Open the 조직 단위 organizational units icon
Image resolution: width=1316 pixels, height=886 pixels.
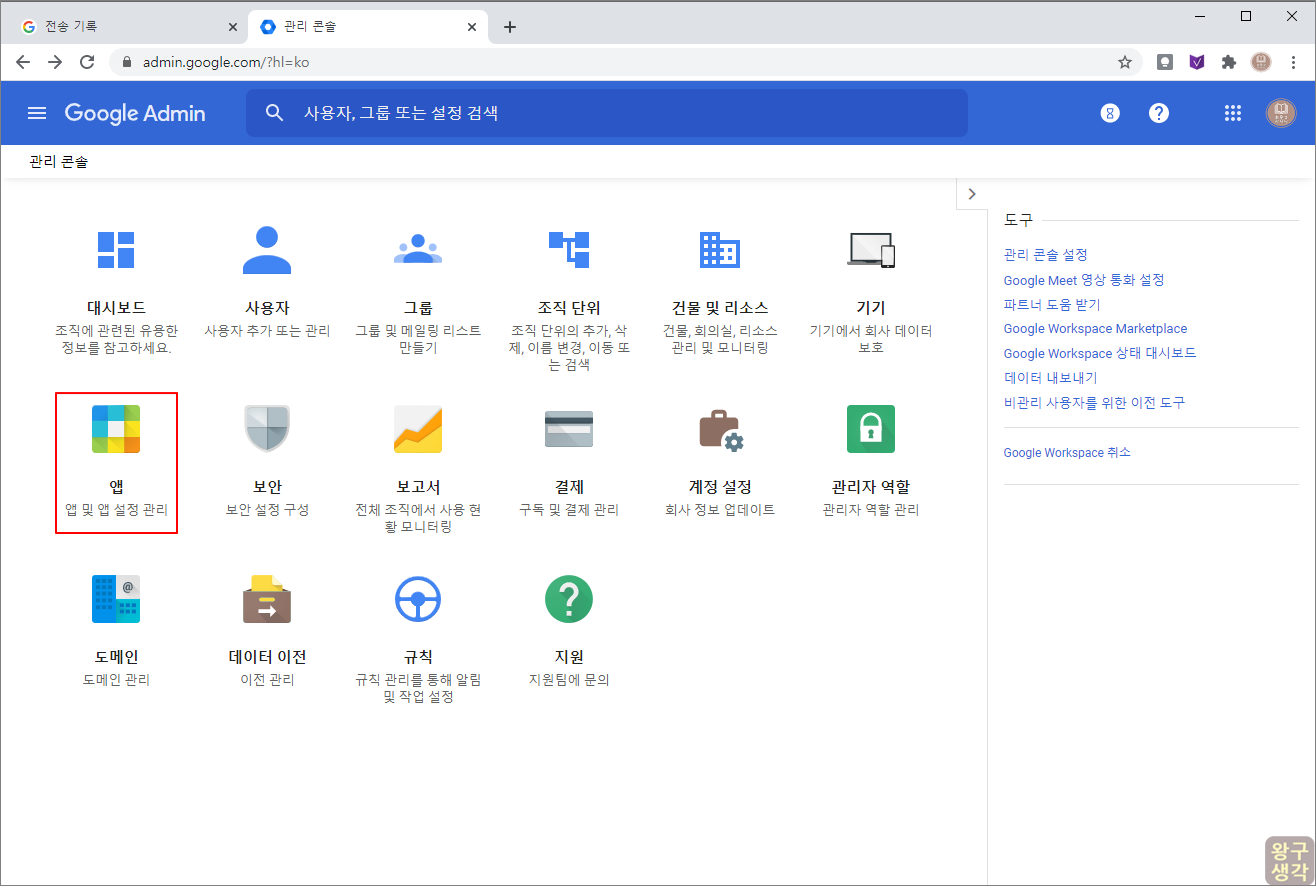click(569, 250)
